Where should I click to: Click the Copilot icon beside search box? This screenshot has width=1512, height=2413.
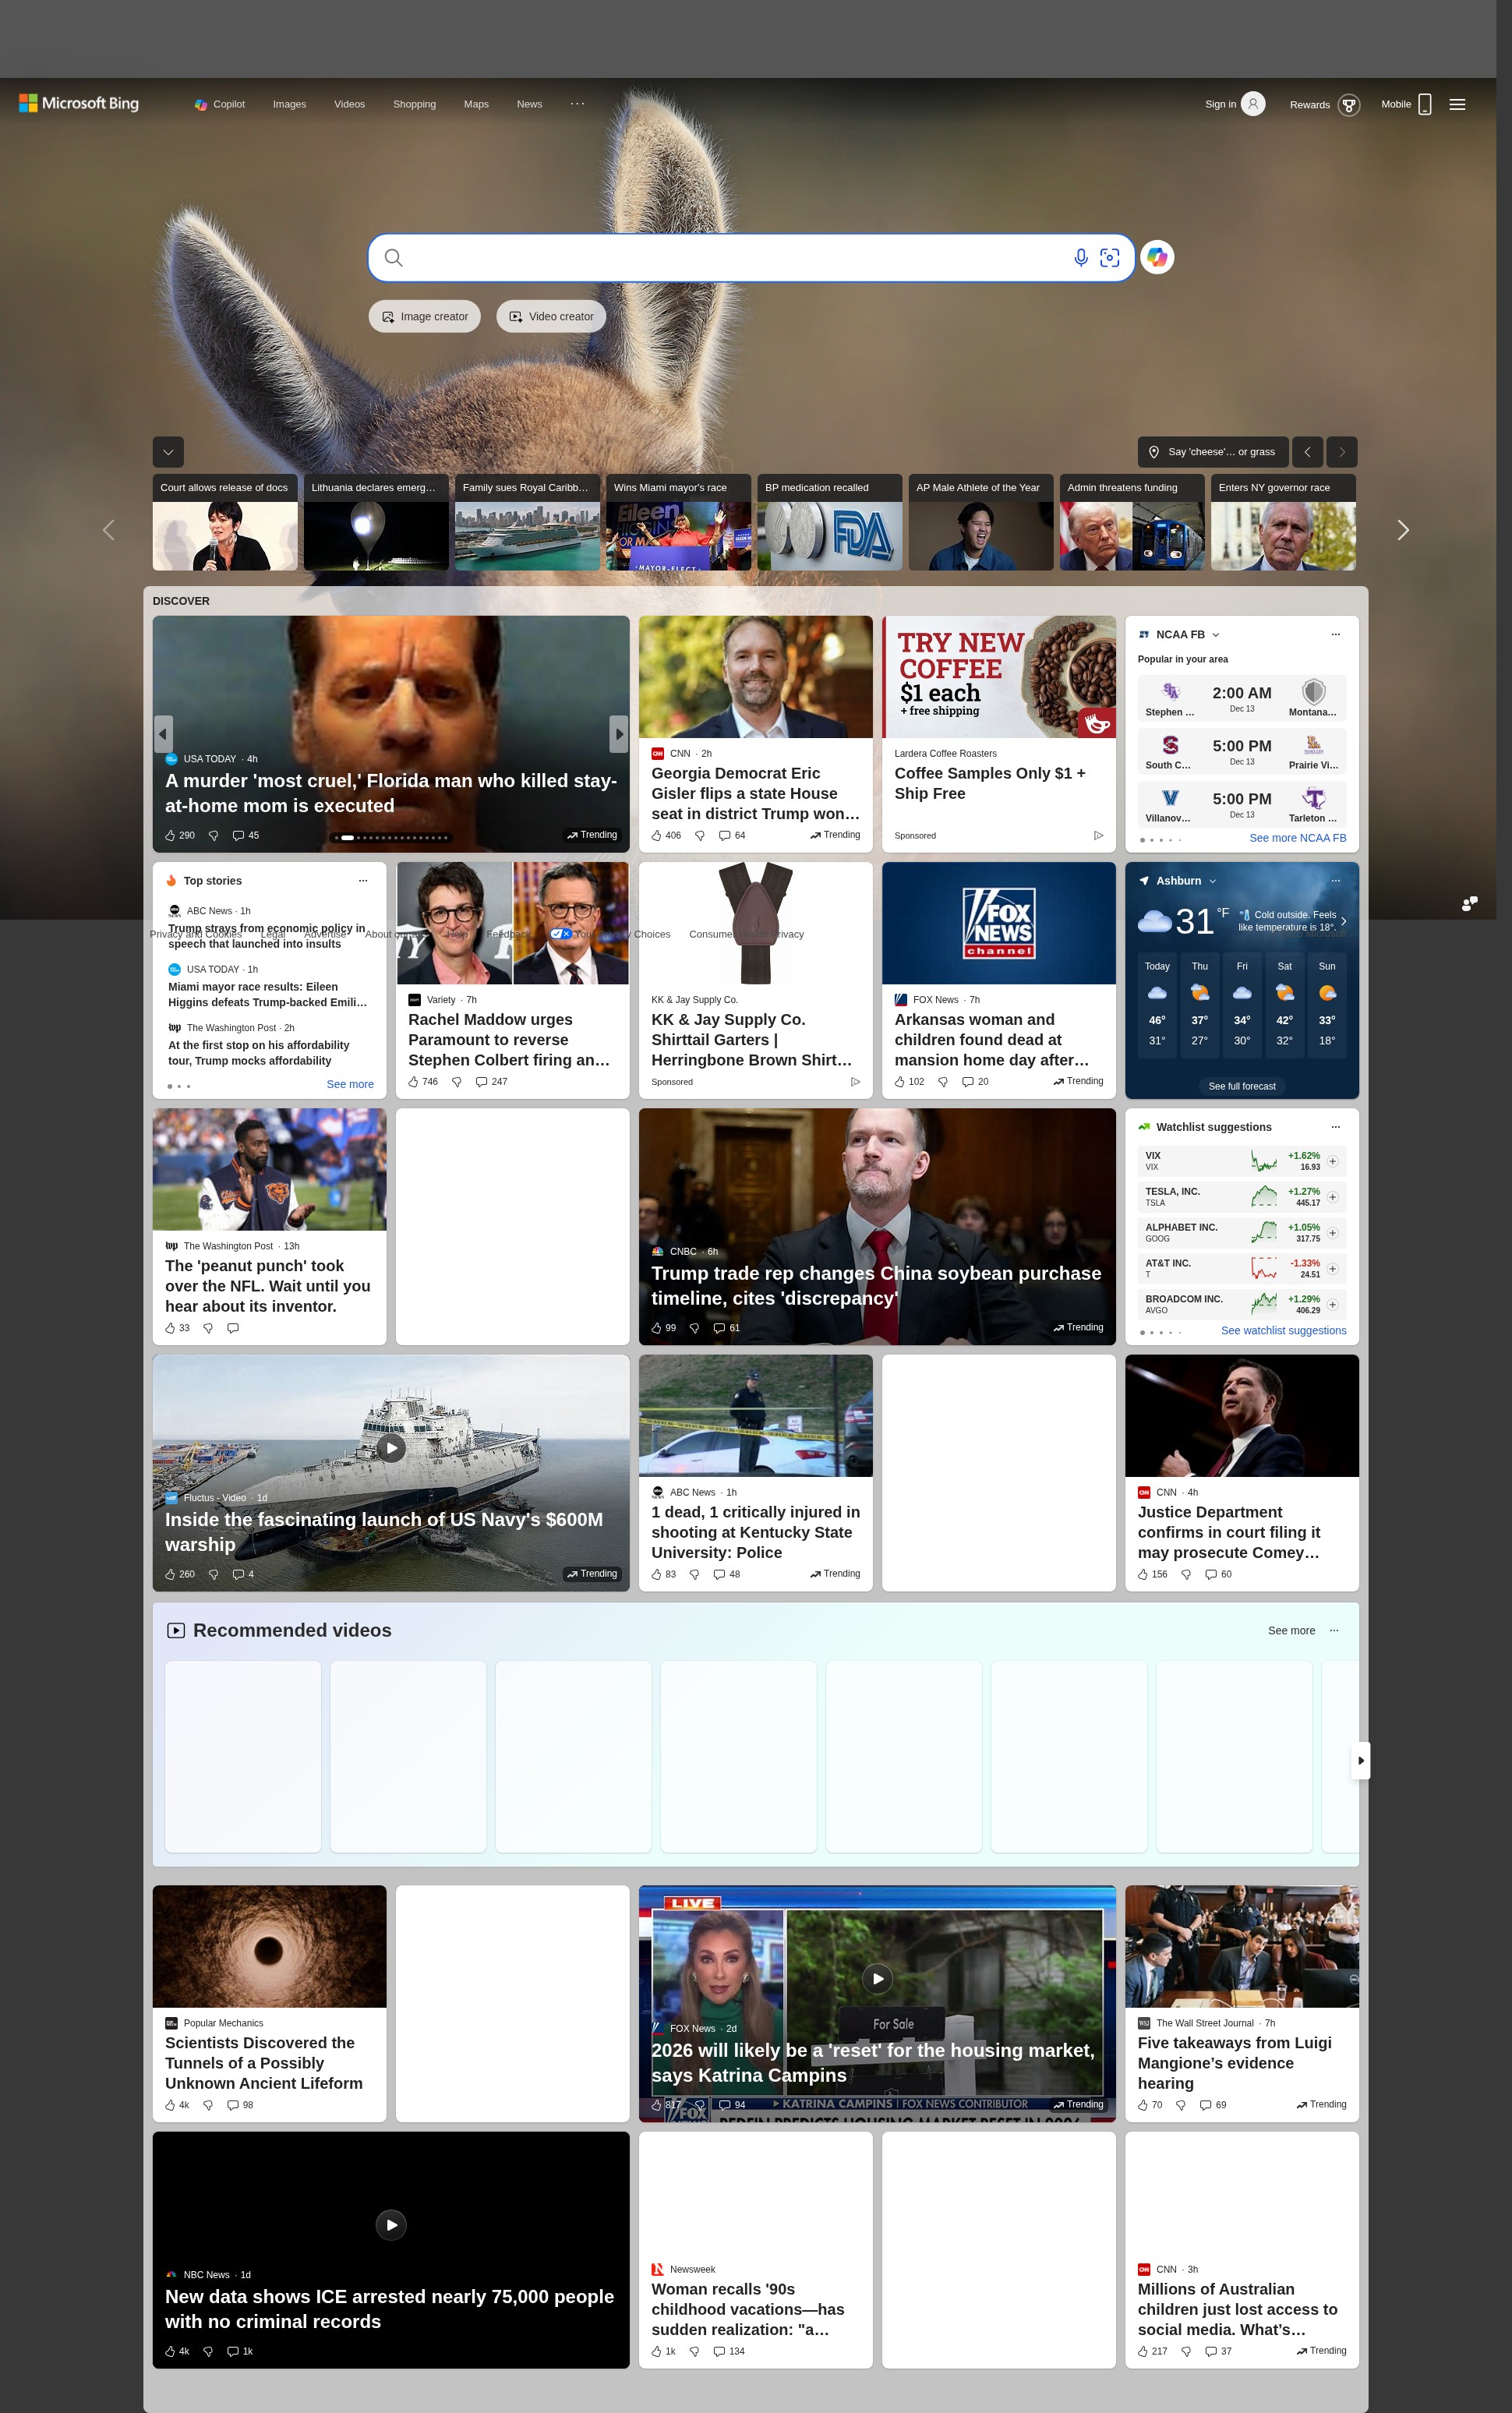coord(1157,258)
